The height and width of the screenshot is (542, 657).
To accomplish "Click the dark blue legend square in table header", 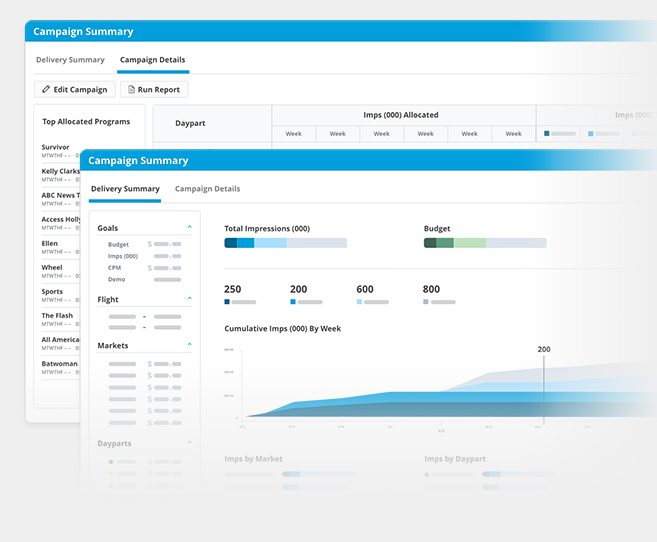I will [x=546, y=134].
